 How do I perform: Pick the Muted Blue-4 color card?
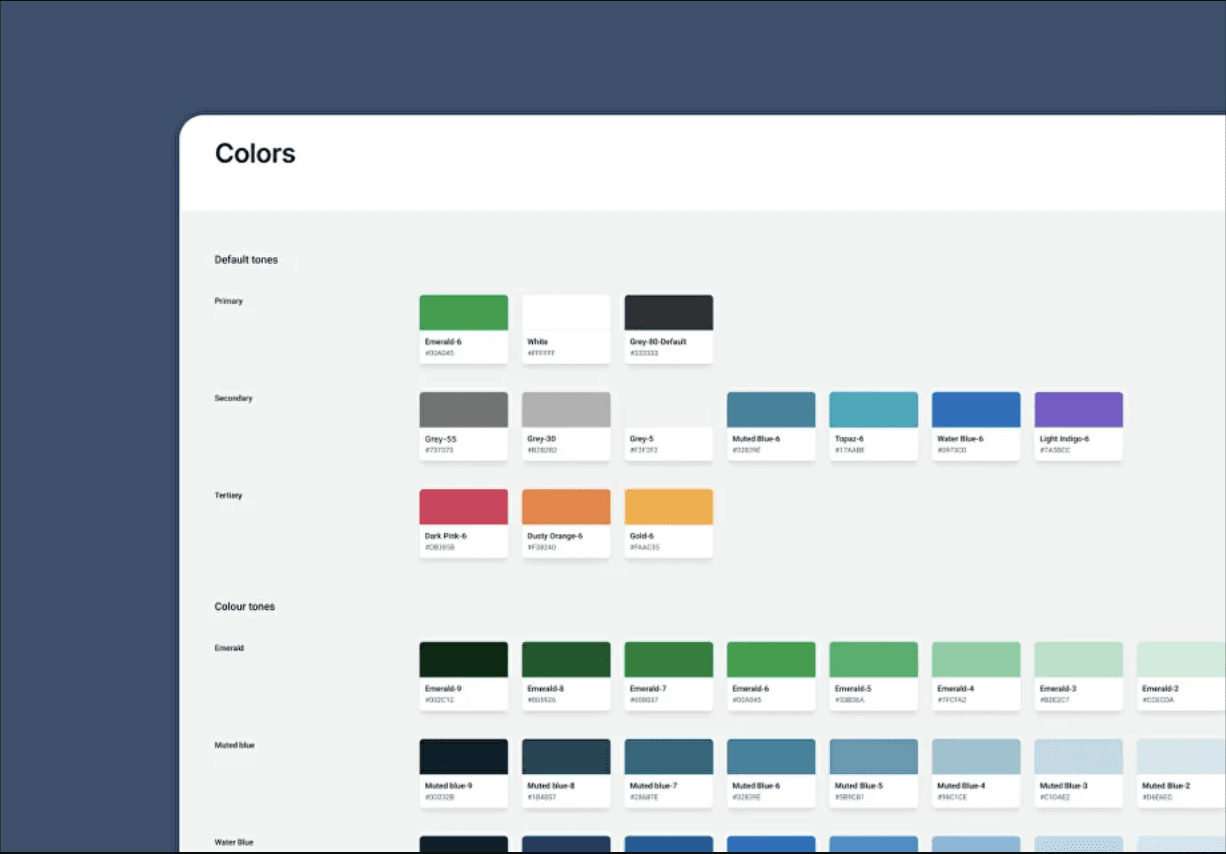point(976,773)
